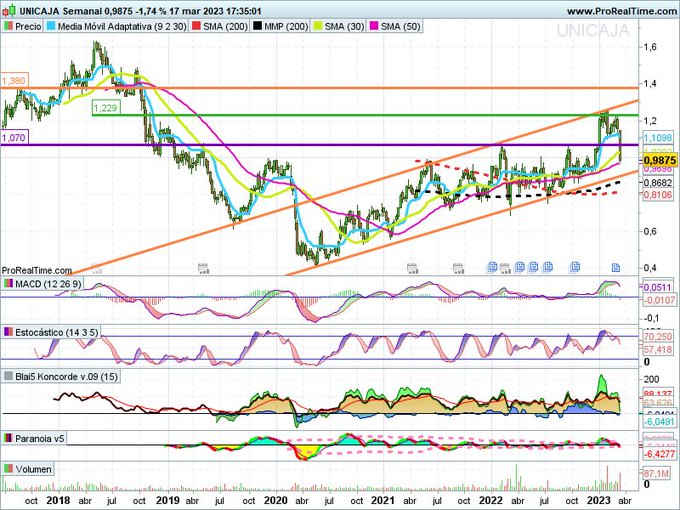680x510 pixels.
Task: Click the Paranoia v5 panel icon
Action: pyautogui.click(x=8, y=438)
